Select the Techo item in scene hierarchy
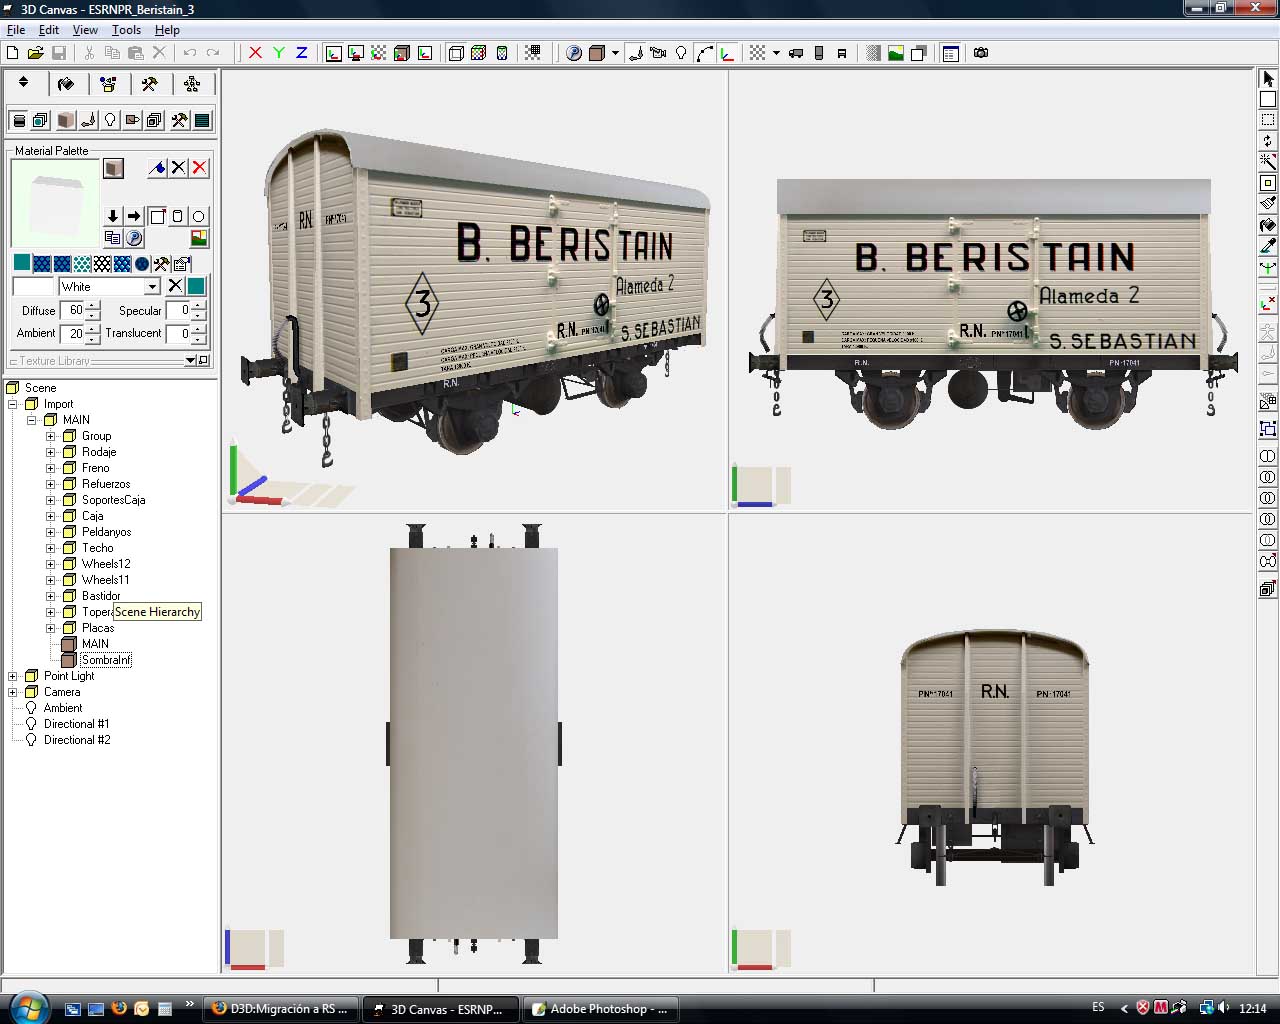 pos(97,548)
